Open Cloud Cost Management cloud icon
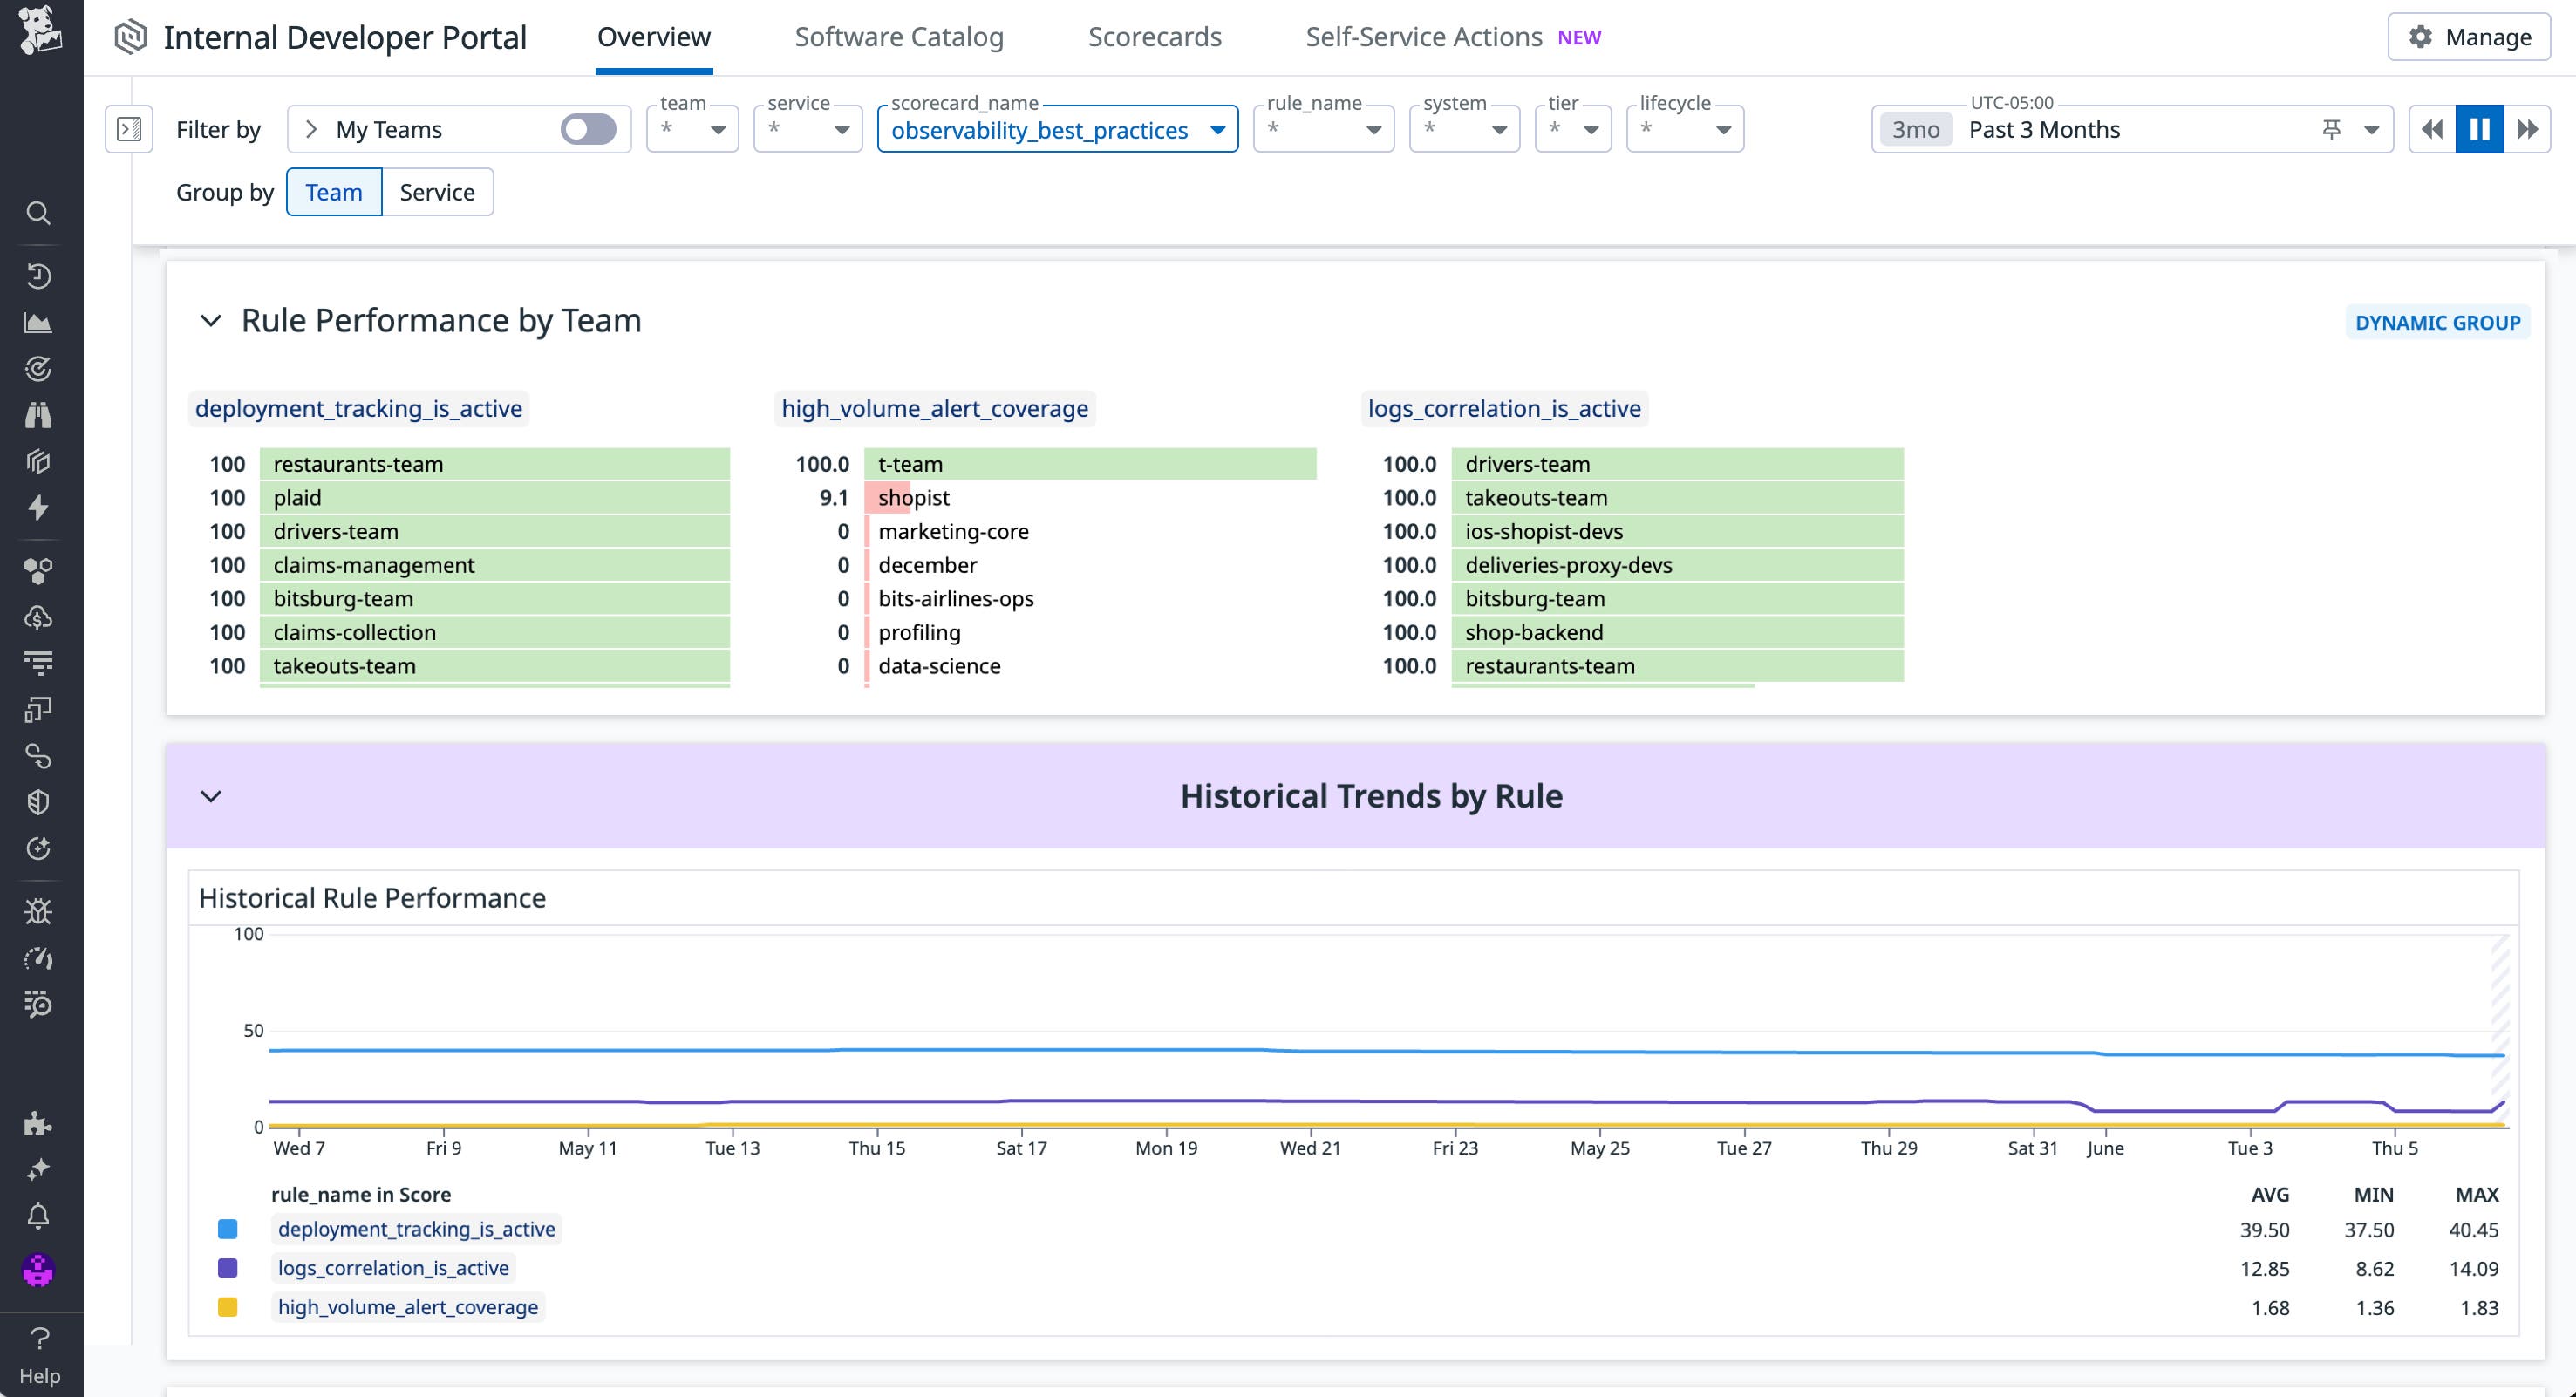This screenshot has height=1397, width=2576. point(38,617)
